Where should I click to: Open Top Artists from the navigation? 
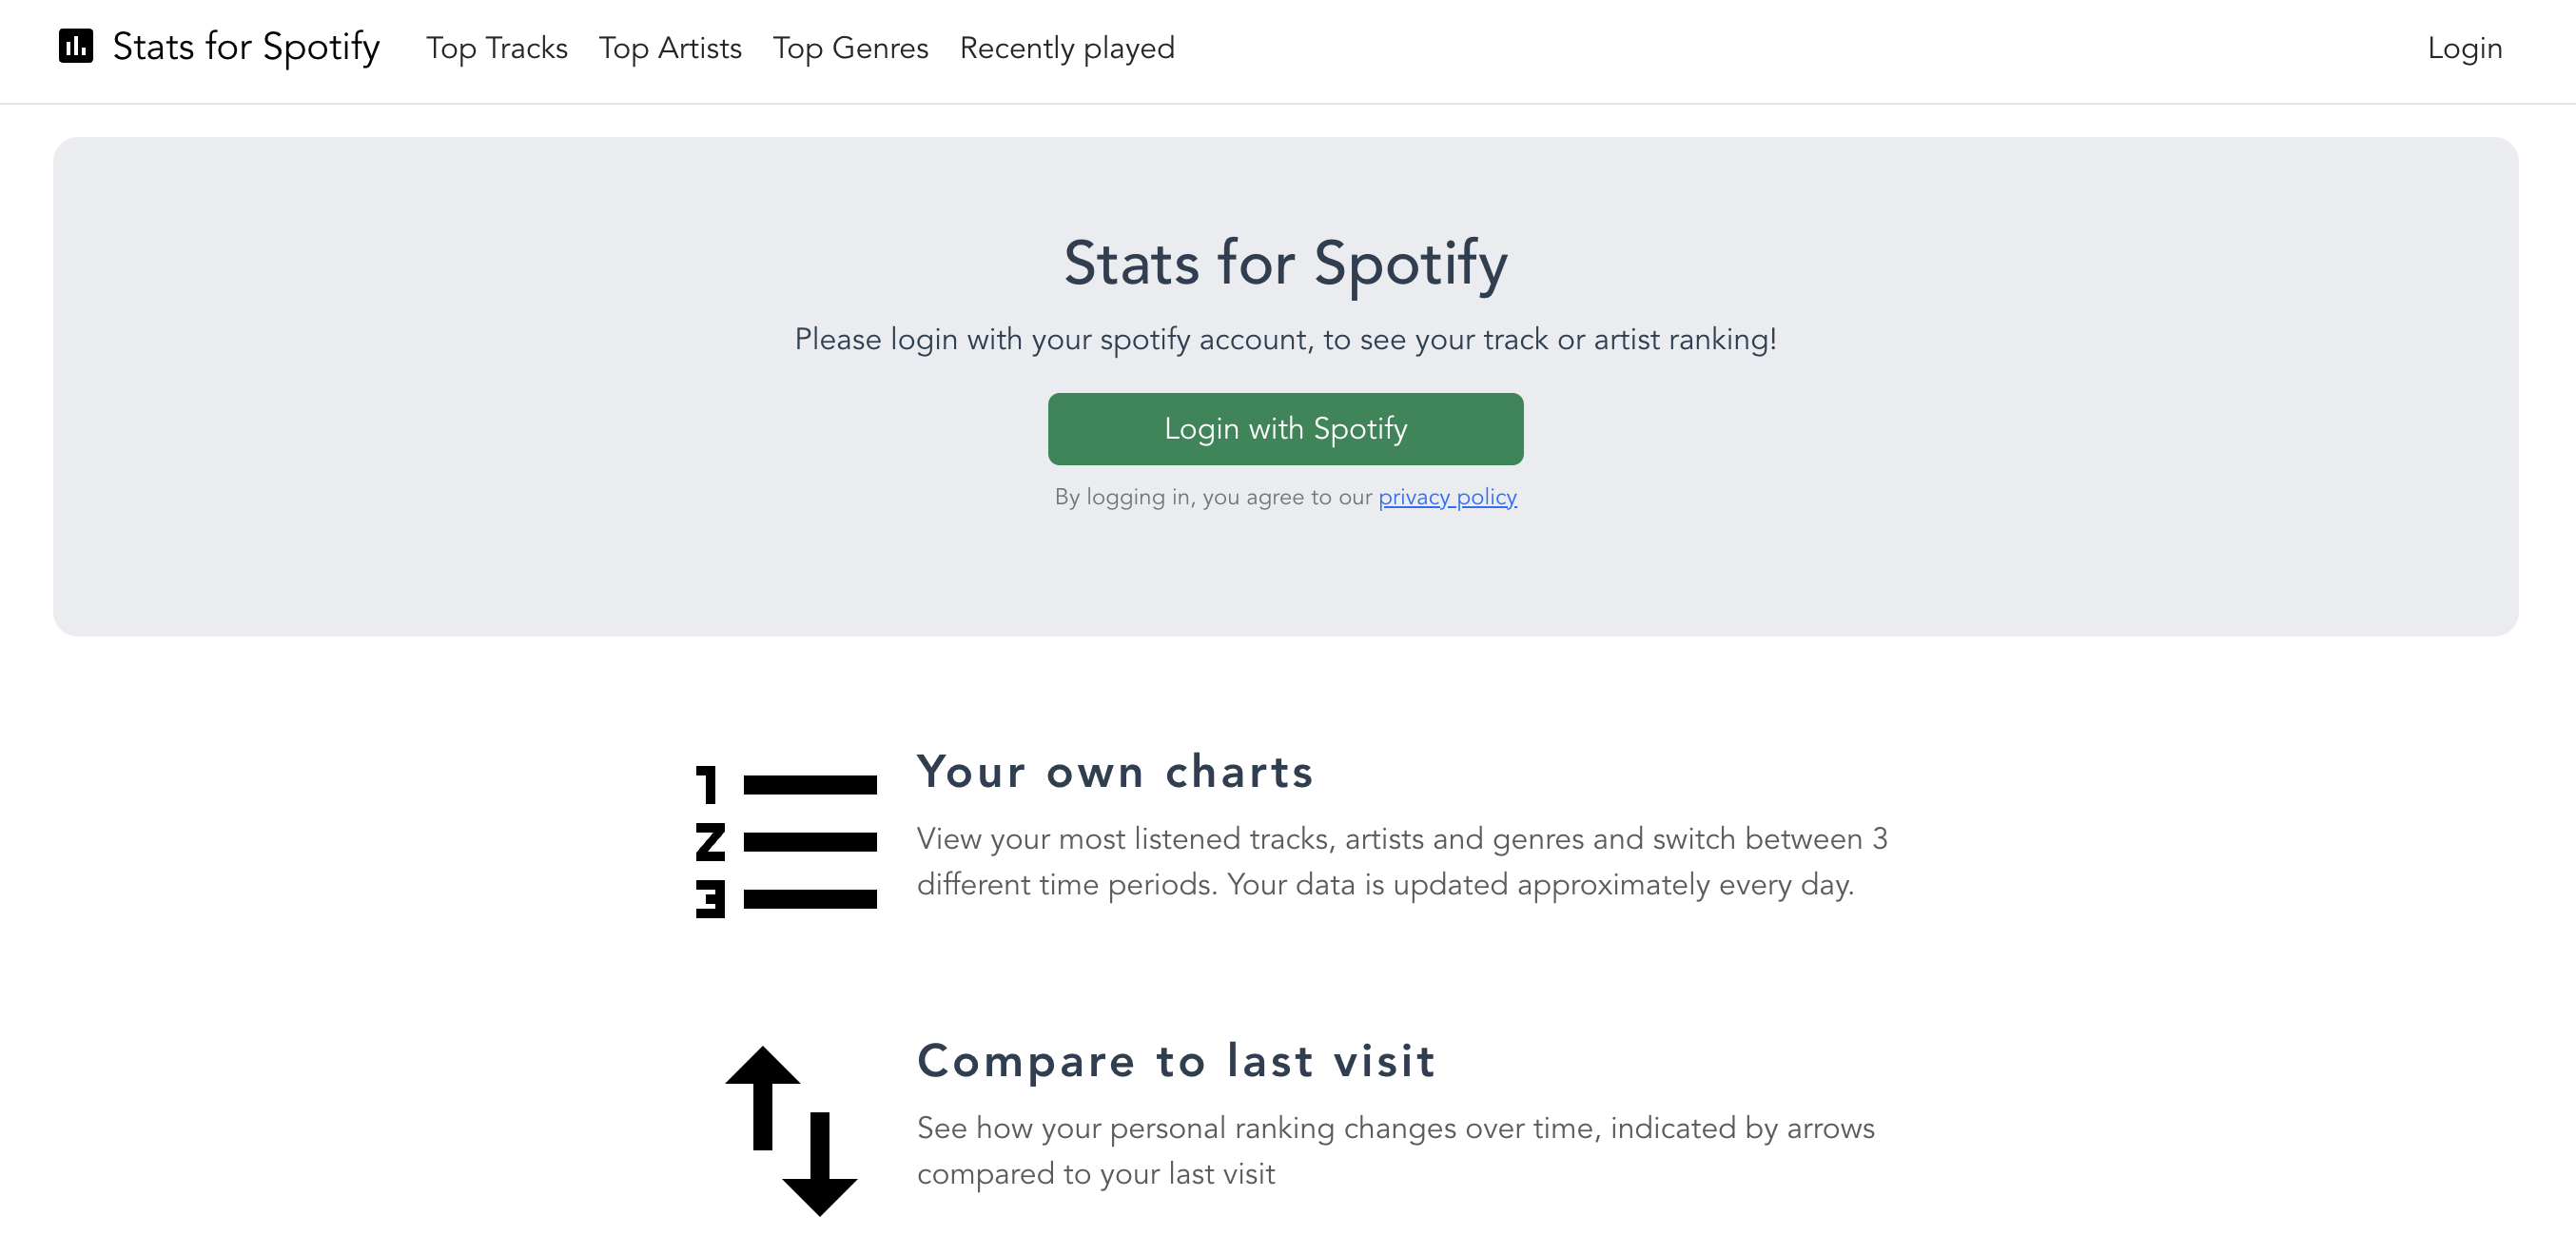[x=670, y=48]
